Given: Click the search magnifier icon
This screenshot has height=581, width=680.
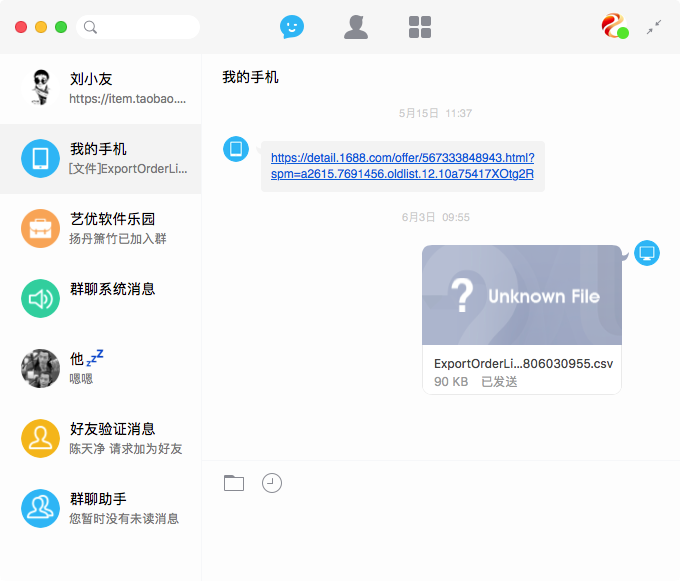Looking at the screenshot, I should [90, 27].
